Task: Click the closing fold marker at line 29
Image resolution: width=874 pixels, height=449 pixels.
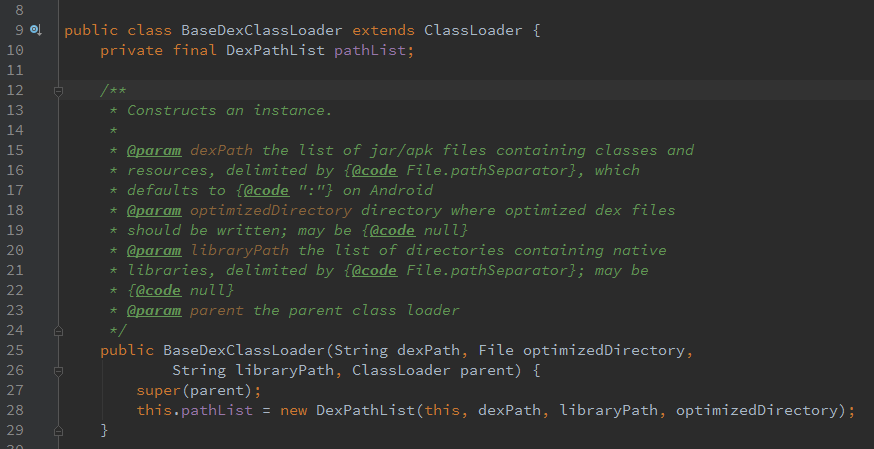Action: coord(58,431)
